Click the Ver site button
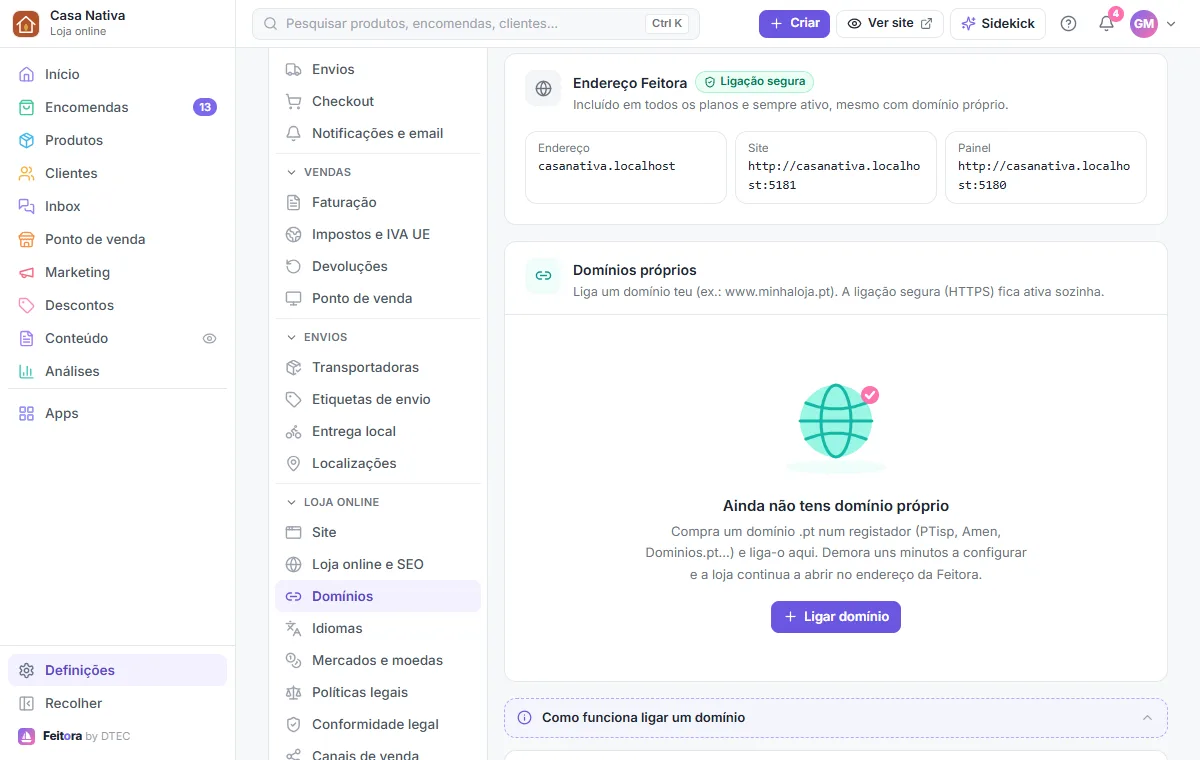 [x=890, y=23]
